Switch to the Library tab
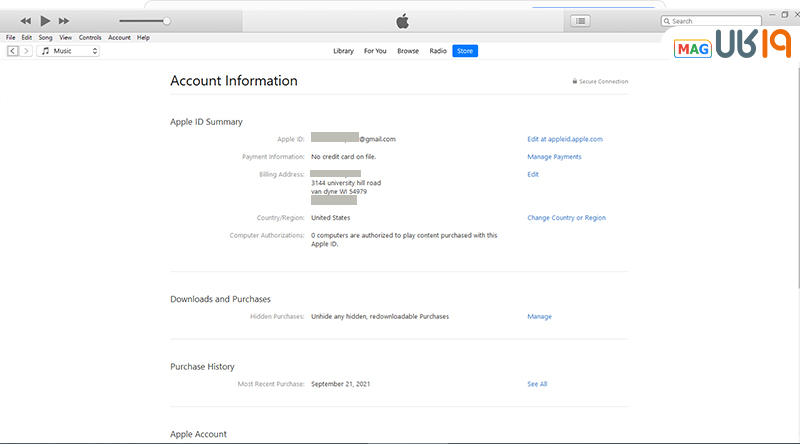The image size is (800, 444). pos(343,51)
